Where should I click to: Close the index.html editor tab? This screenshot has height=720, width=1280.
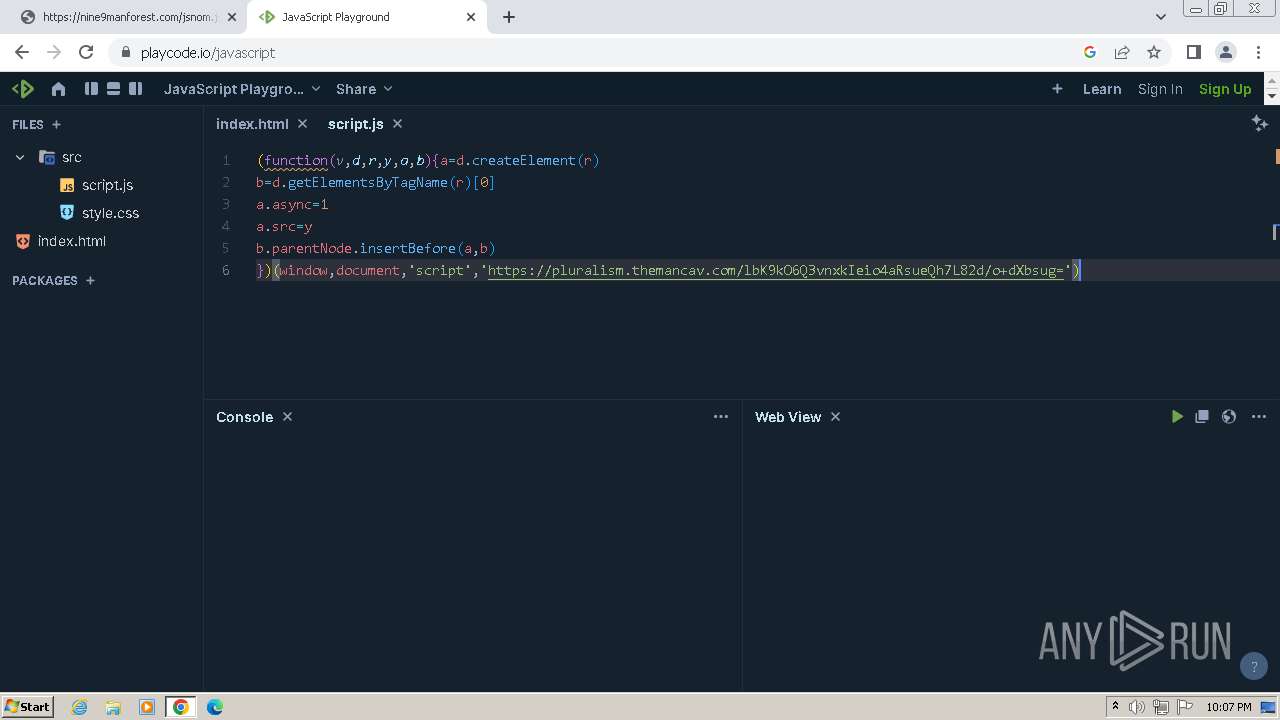(x=303, y=124)
